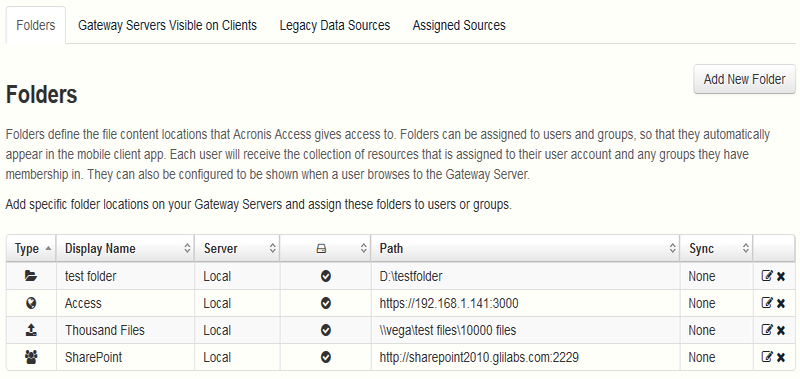Click 'Local' server in SharePoint row
Image resolution: width=800 pixels, height=379 pixels.
pyautogui.click(x=217, y=358)
